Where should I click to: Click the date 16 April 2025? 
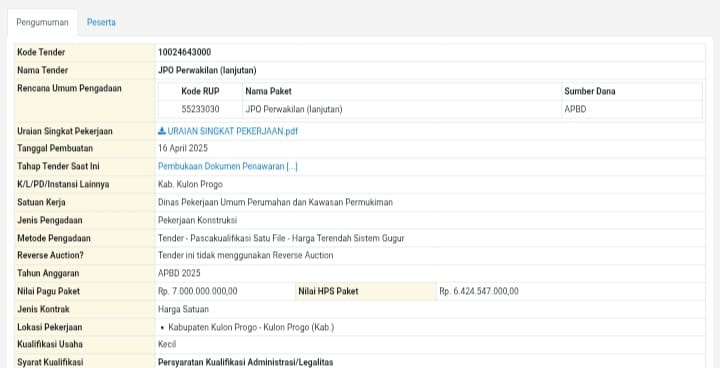183,148
